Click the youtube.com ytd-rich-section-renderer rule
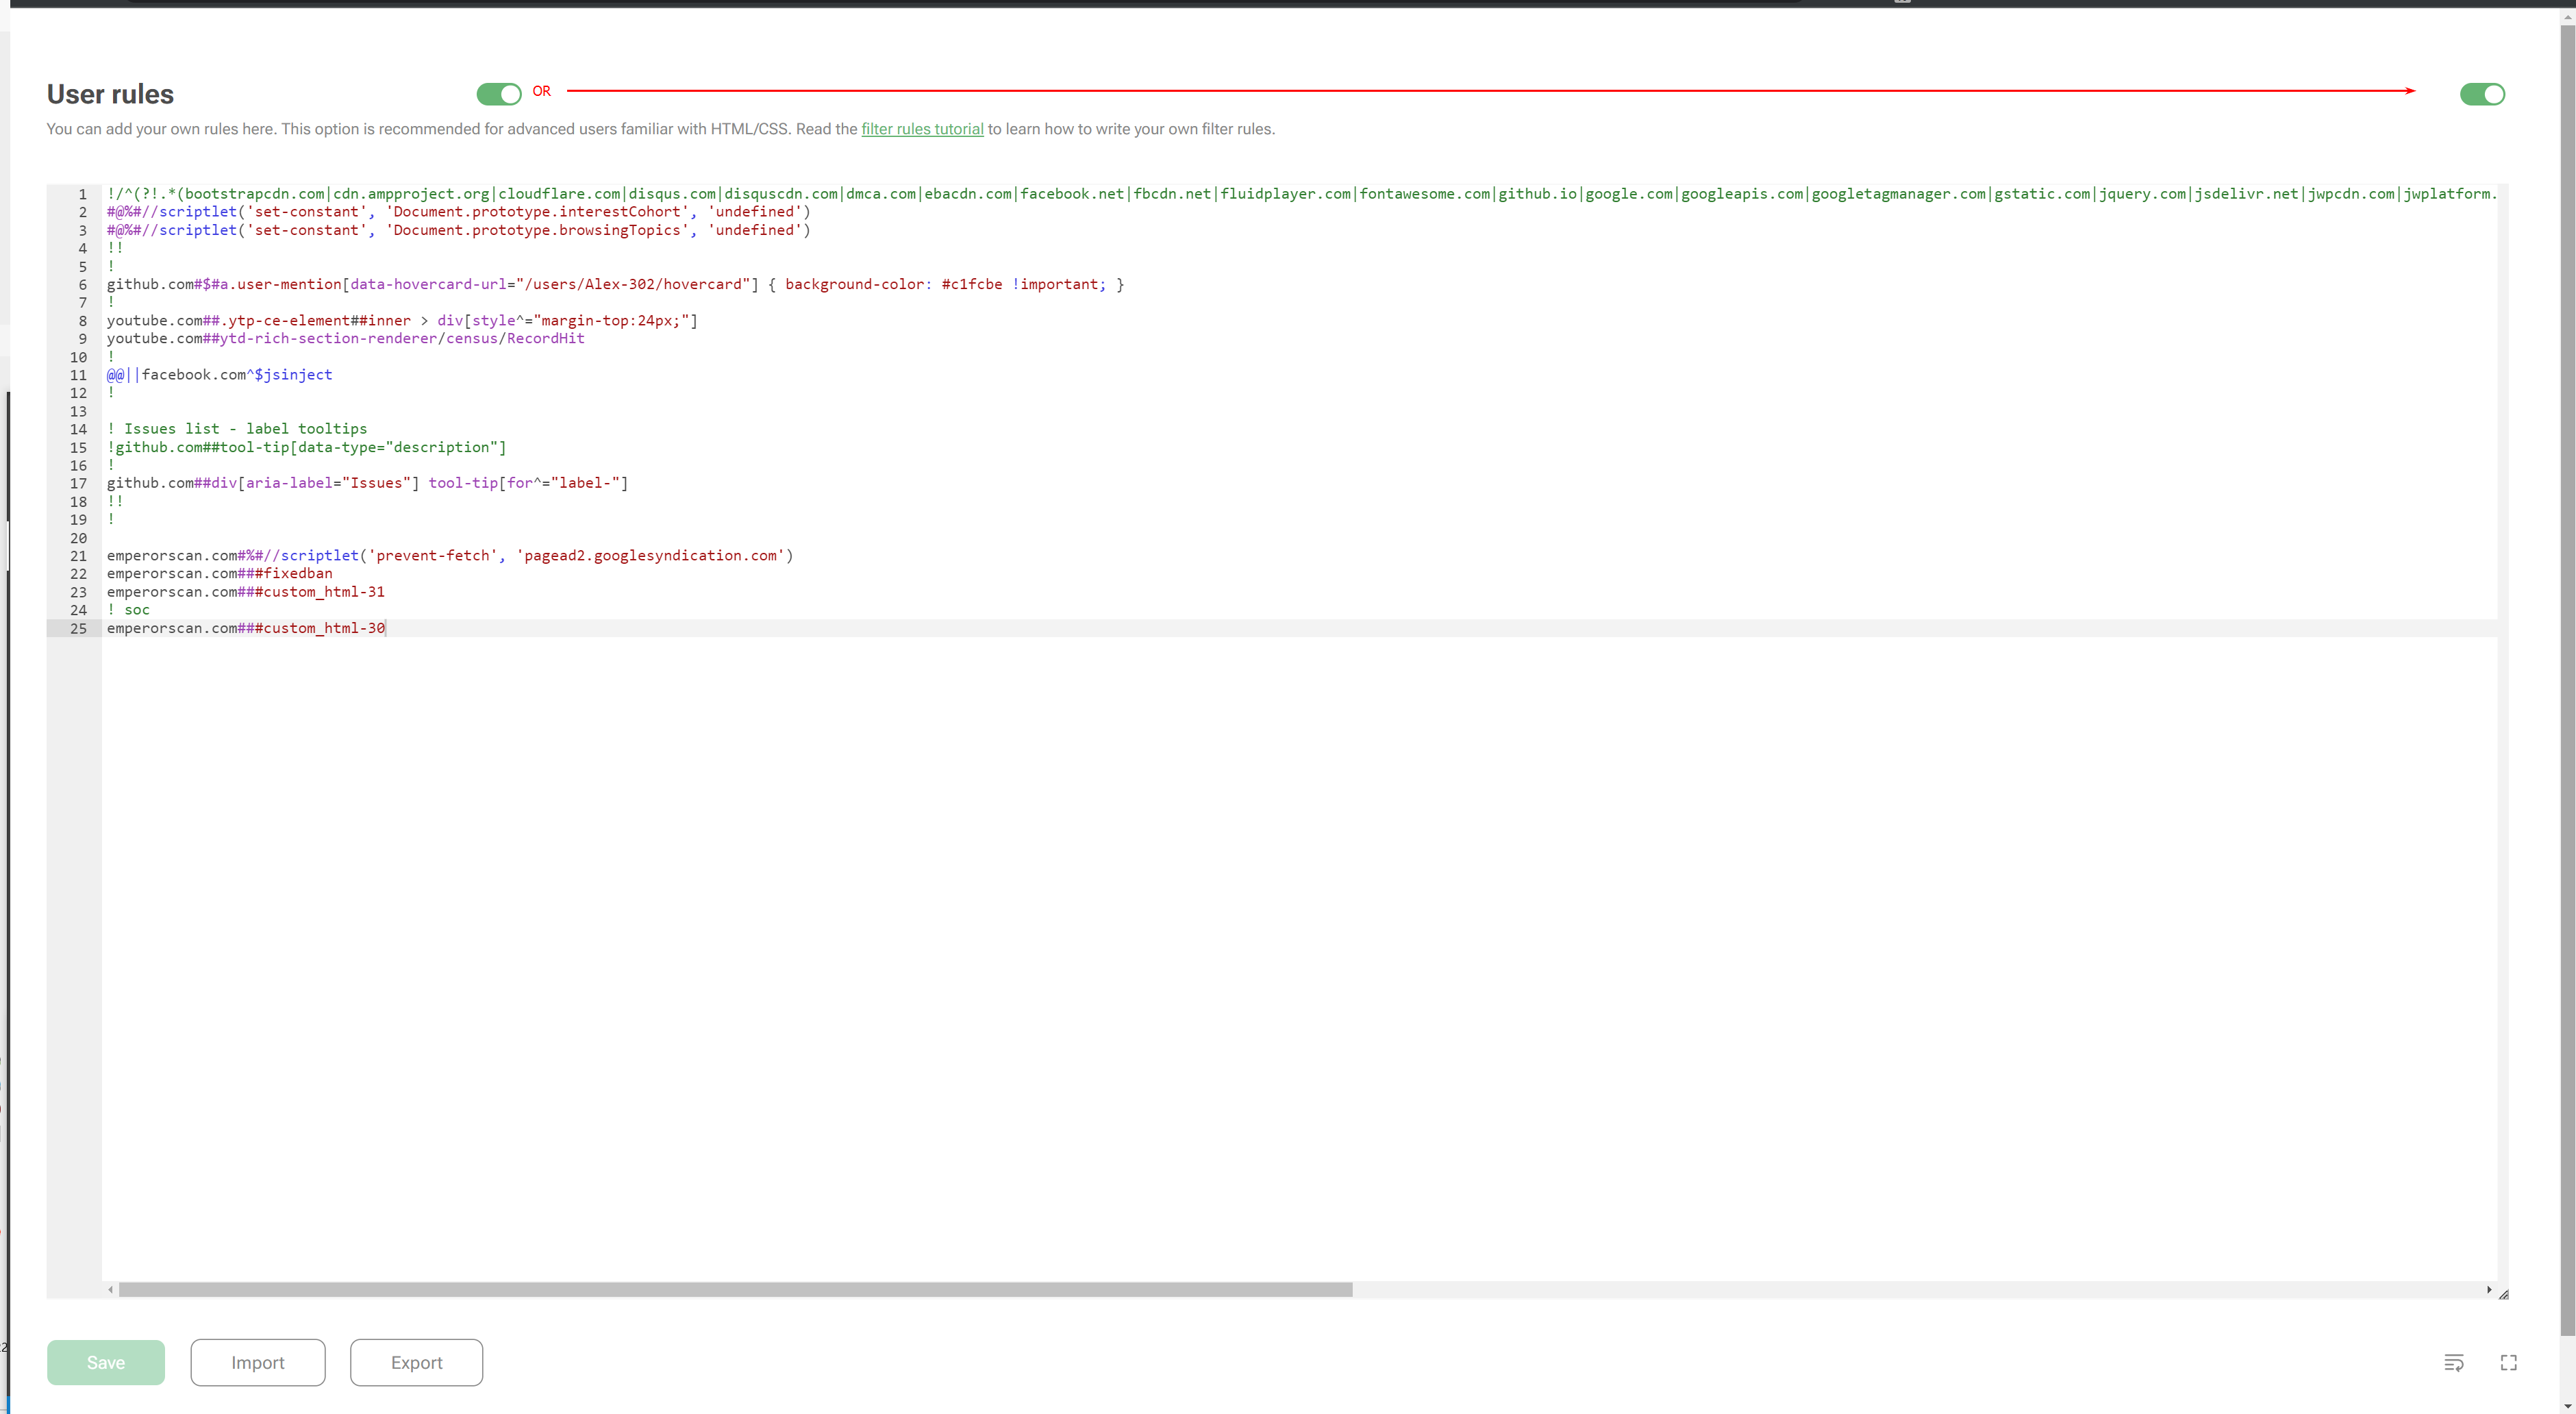This screenshot has height=1414, width=2576. [345, 338]
